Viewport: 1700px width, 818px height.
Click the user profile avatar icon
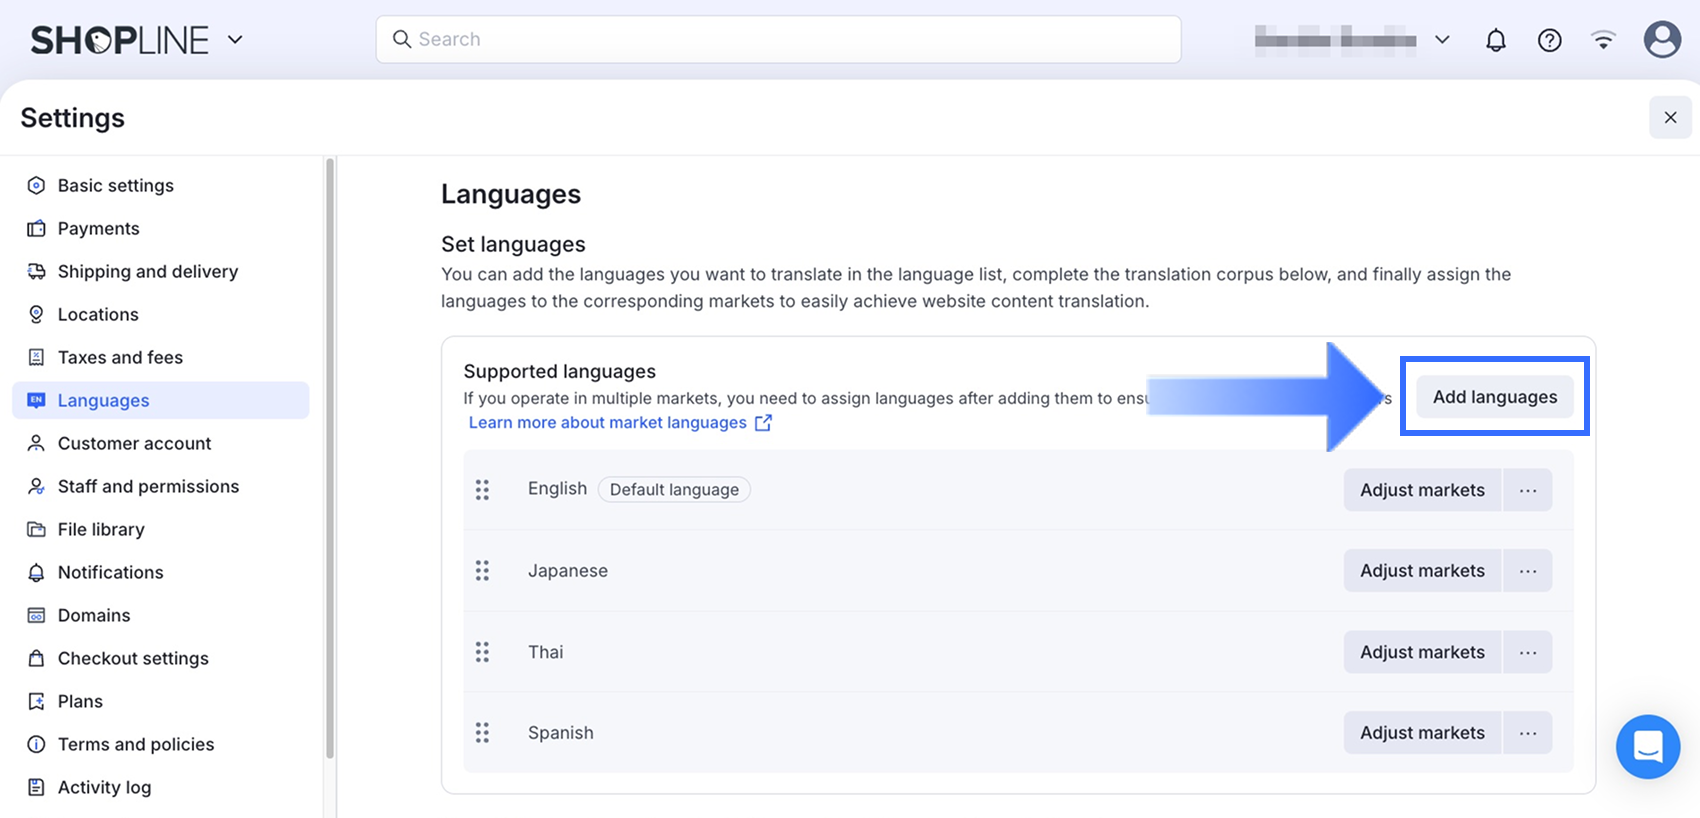tap(1662, 40)
